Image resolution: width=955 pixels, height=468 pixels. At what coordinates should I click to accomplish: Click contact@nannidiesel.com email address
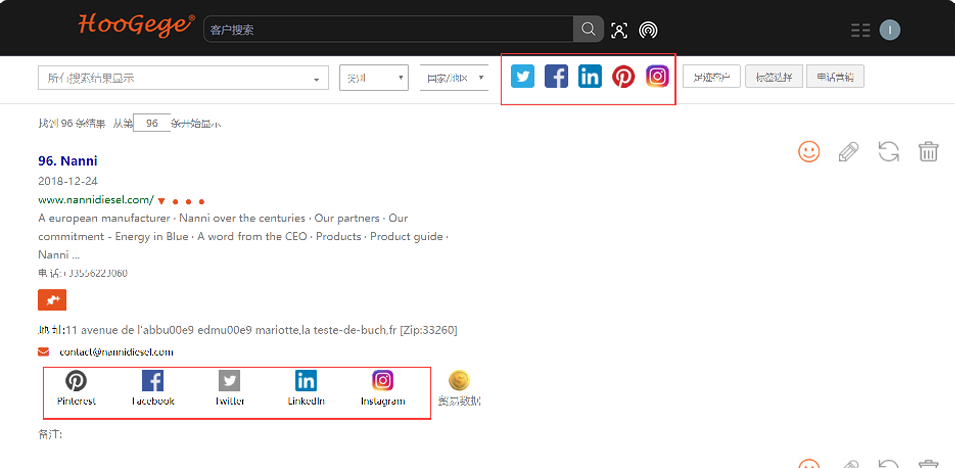click(116, 352)
